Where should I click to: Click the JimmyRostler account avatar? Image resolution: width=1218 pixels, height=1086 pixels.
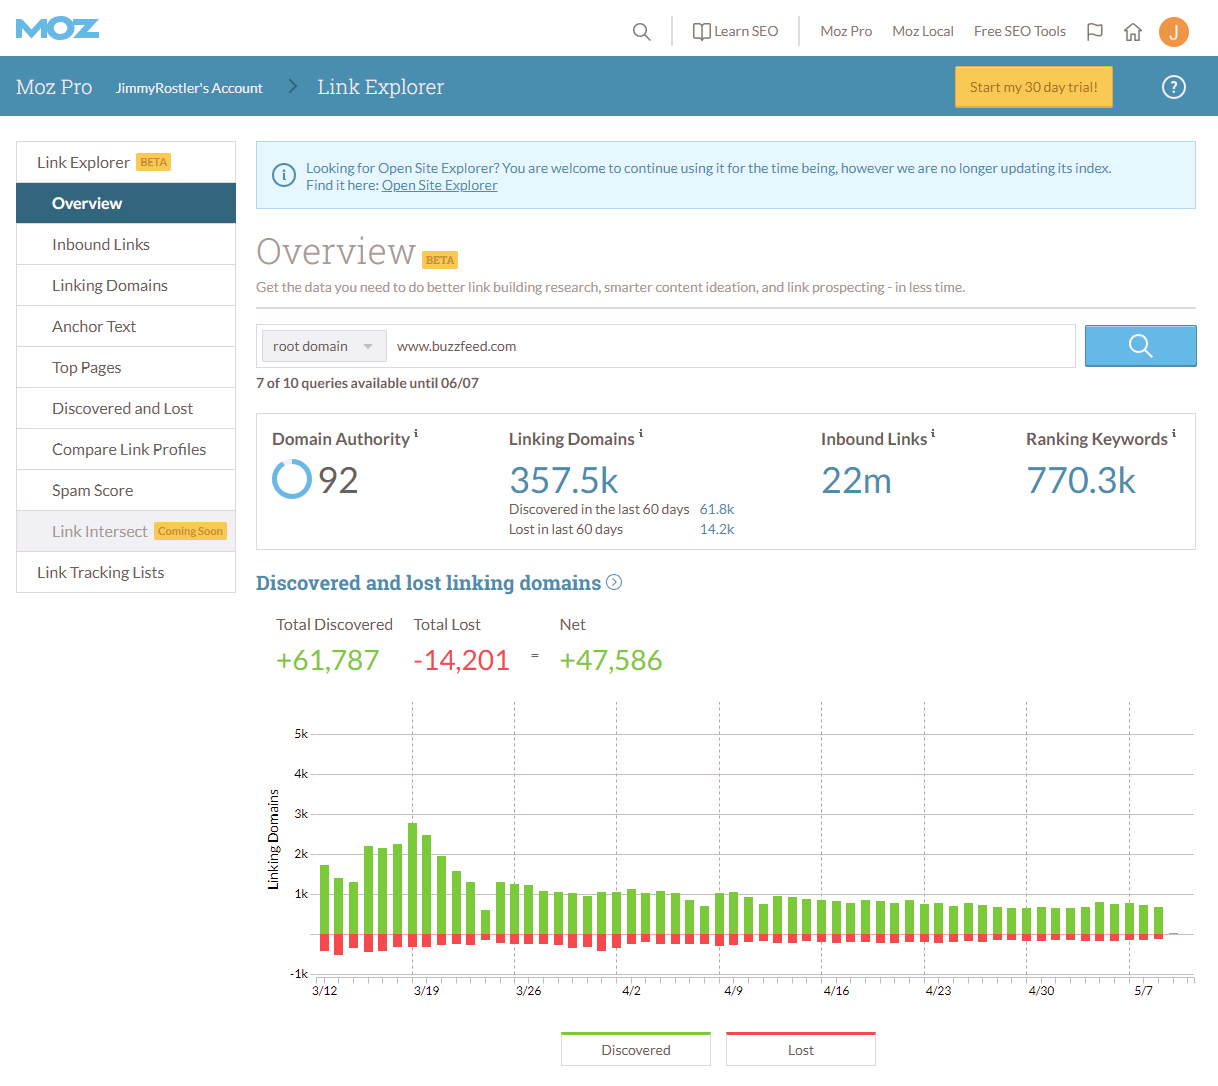pyautogui.click(x=1174, y=31)
